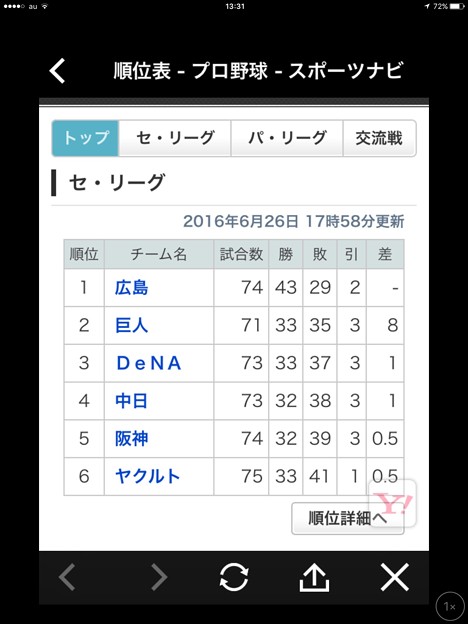Reload the page with the refresh icon
The height and width of the screenshot is (624, 468).
[234, 577]
